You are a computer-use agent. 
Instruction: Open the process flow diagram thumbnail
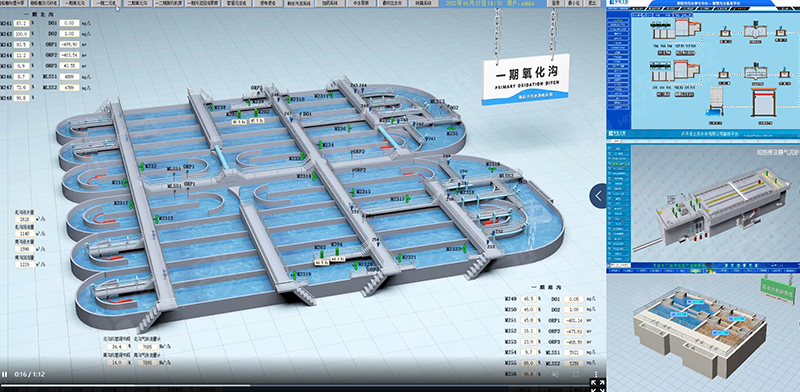click(703, 71)
